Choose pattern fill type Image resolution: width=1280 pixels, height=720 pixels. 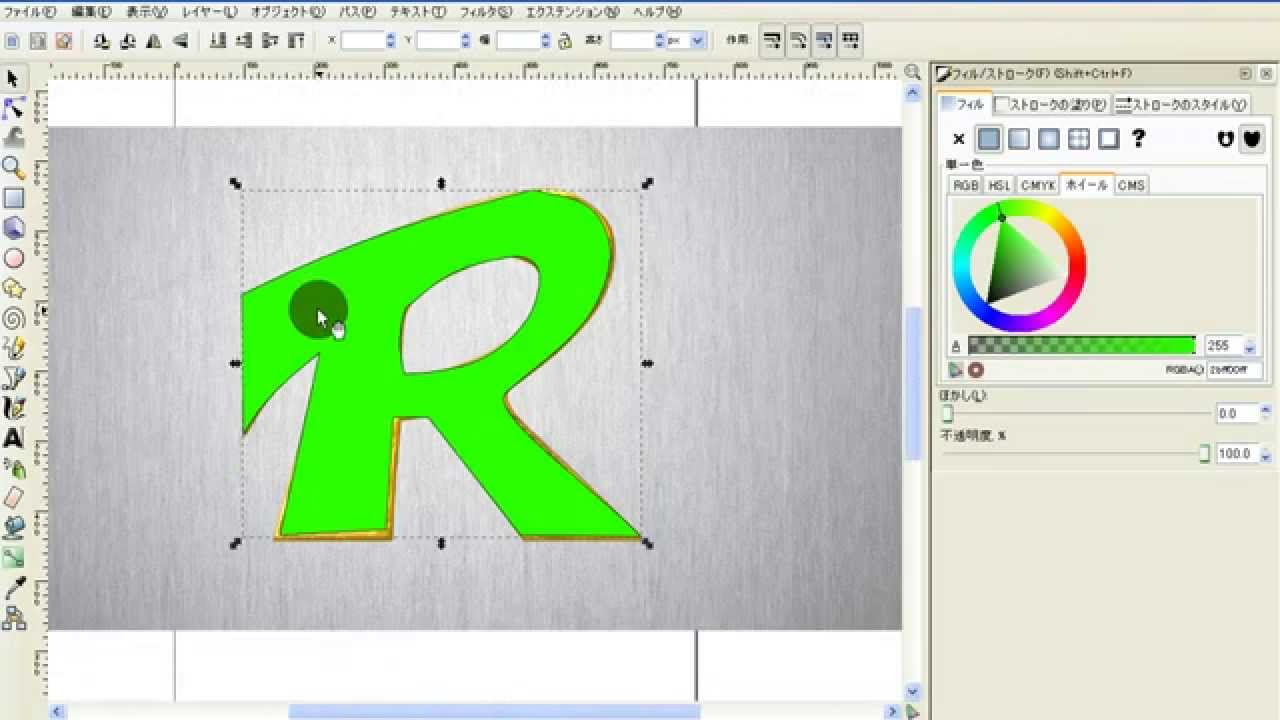point(1078,139)
